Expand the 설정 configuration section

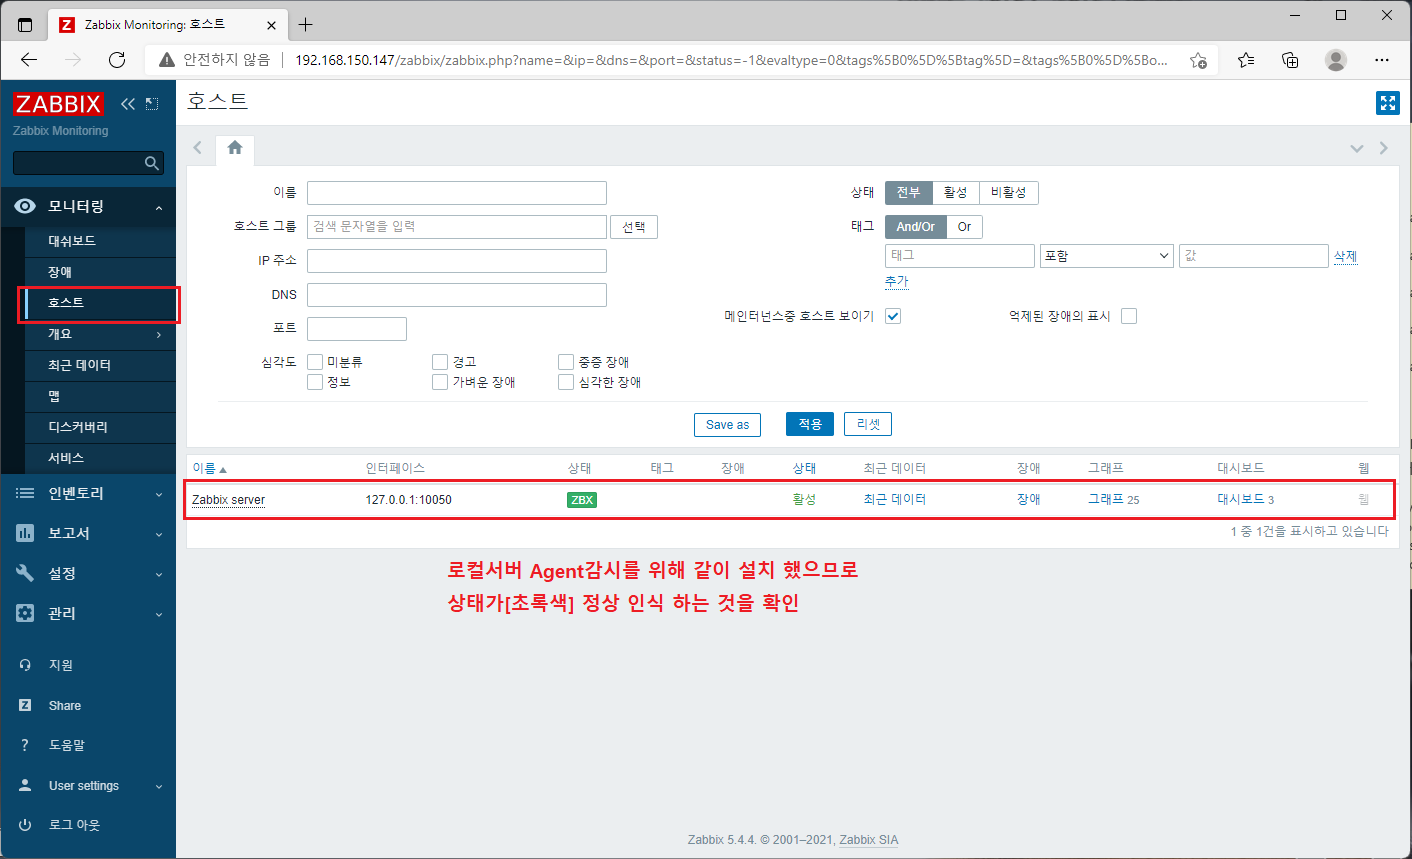[88, 573]
